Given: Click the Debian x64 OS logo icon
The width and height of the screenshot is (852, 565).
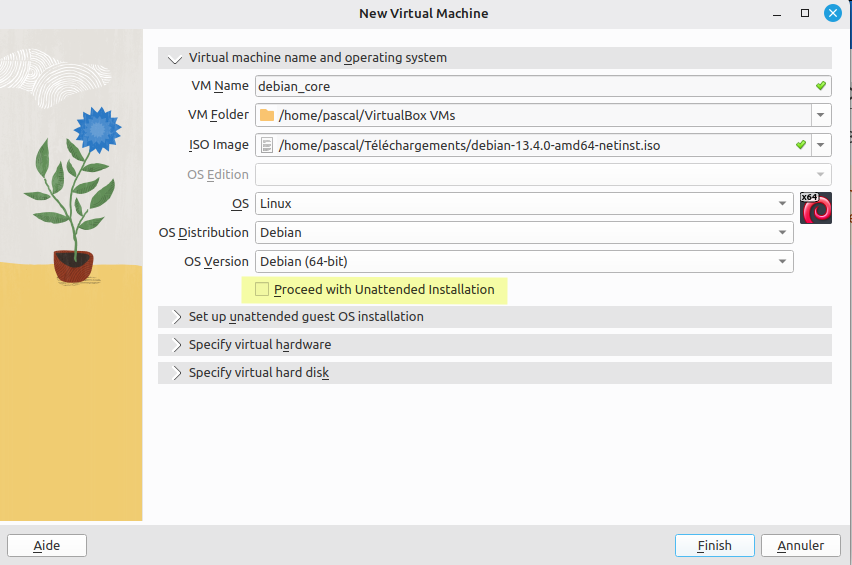Looking at the screenshot, I should (x=816, y=207).
